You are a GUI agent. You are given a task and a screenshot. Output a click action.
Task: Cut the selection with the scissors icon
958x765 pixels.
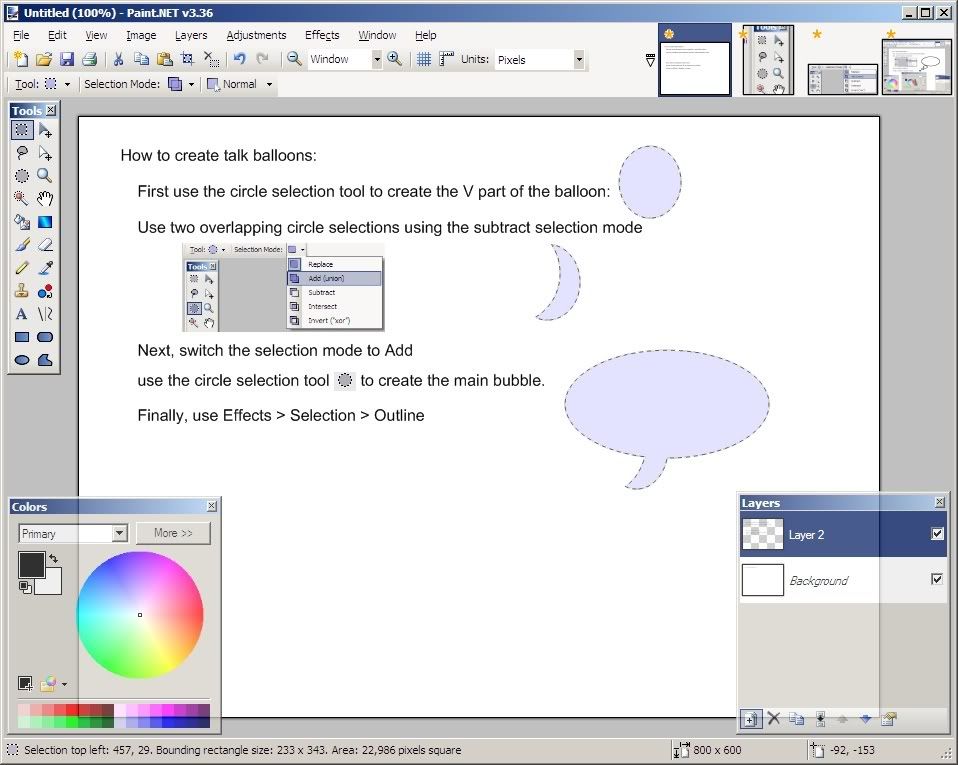(119, 59)
